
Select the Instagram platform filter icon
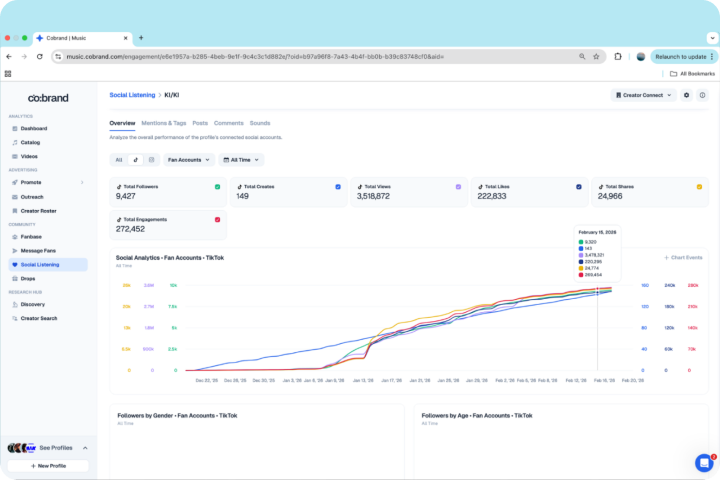pyautogui.click(x=152, y=160)
